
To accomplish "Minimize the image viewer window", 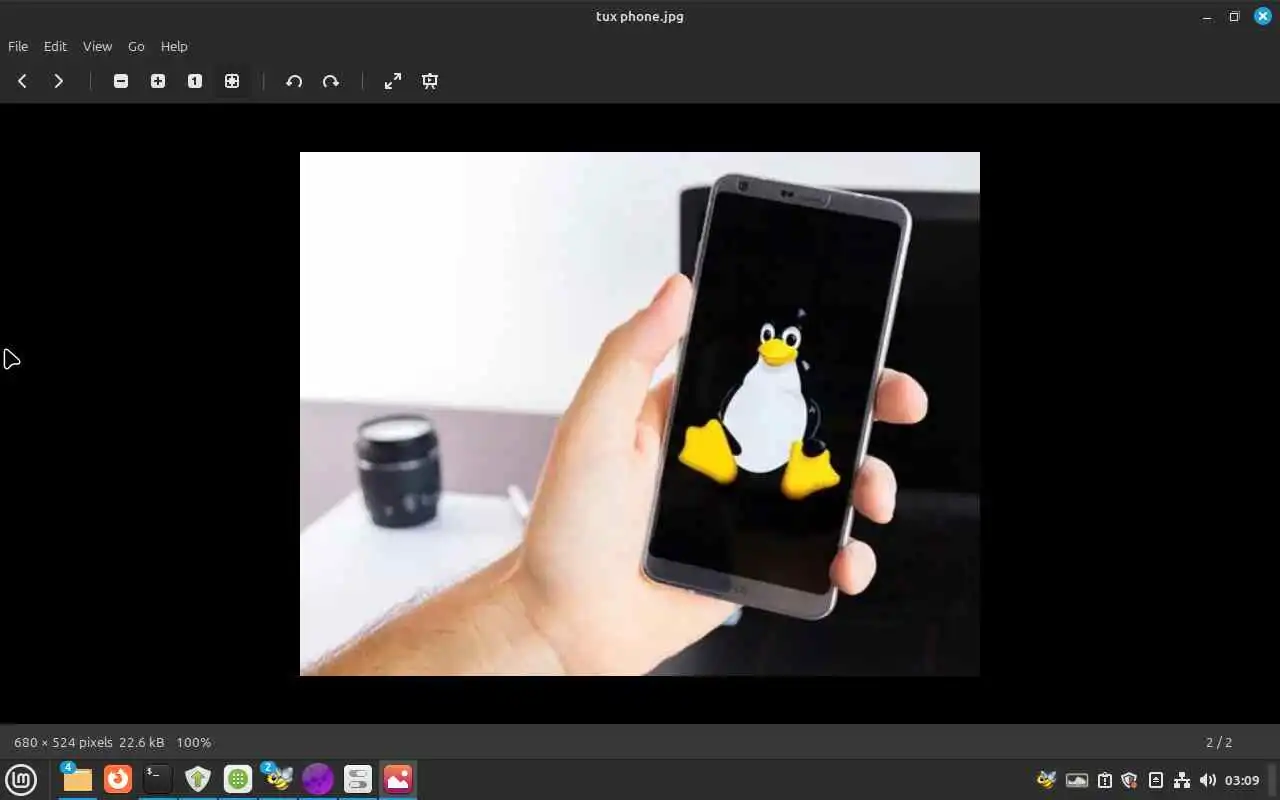I will tap(1207, 16).
